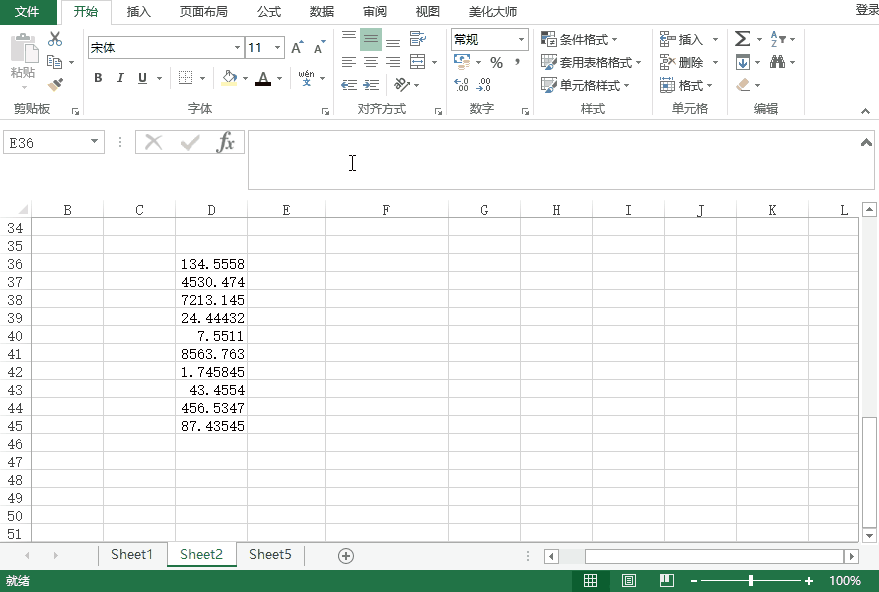The width and height of the screenshot is (879, 592).
Task: Open the Sheet1 worksheet tab
Action: click(x=132, y=554)
